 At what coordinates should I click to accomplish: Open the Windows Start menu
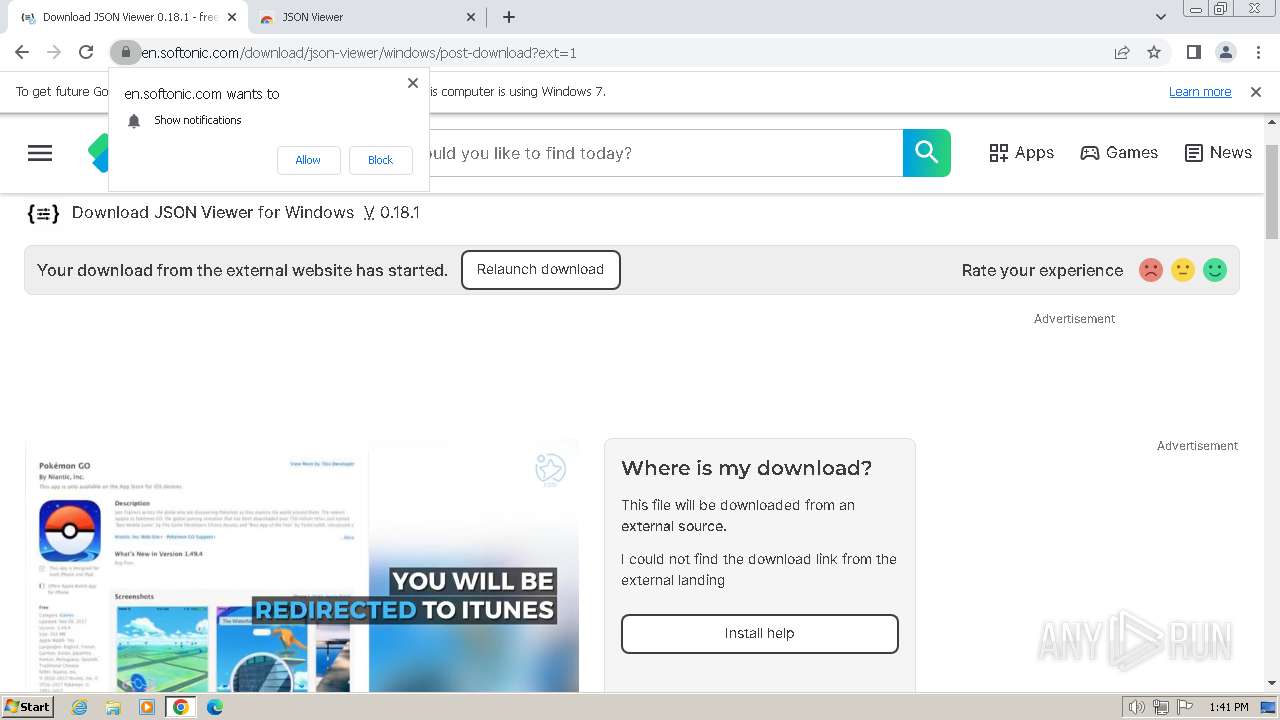pos(27,707)
